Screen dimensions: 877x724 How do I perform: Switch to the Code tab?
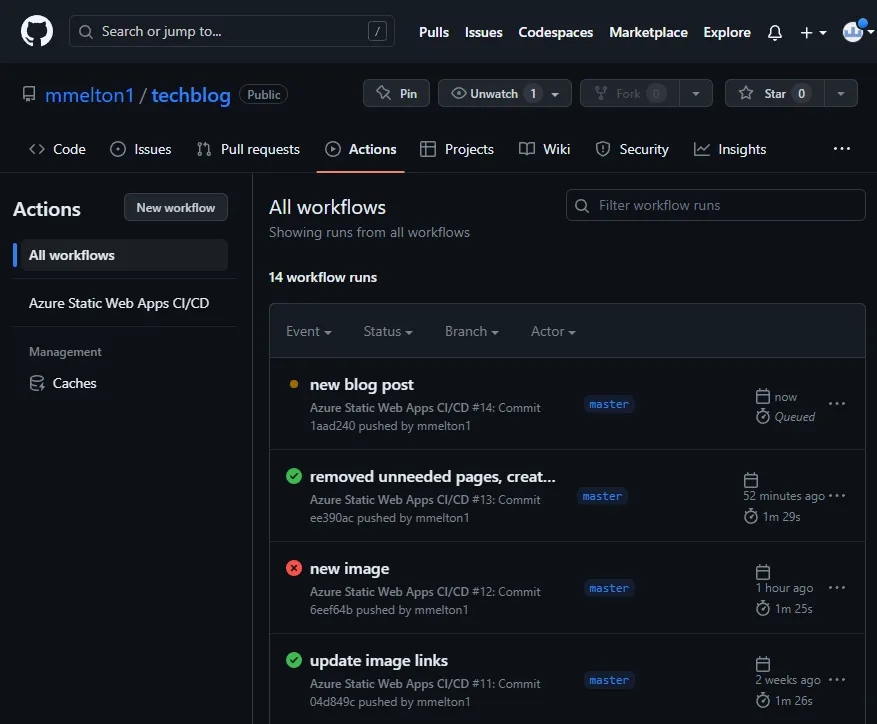click(57, 149)
